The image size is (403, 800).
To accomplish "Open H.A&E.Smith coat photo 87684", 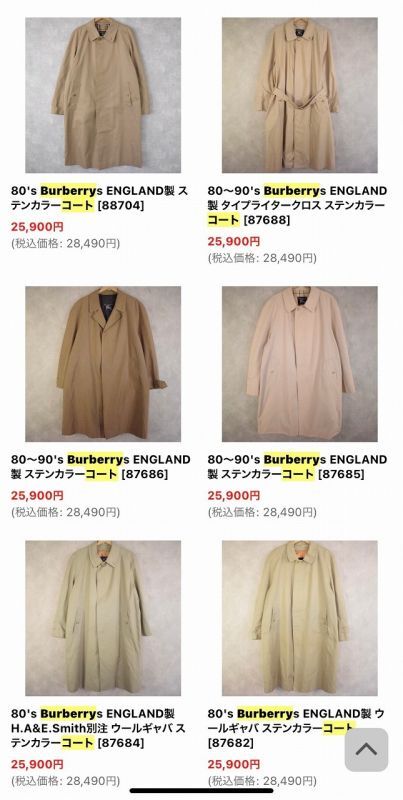I will point(103,618).
